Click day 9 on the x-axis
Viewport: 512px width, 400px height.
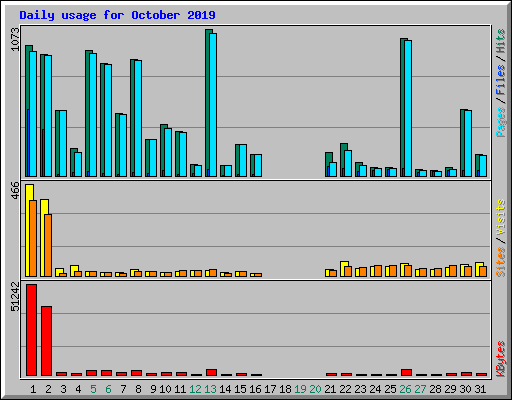click(153, 389)
